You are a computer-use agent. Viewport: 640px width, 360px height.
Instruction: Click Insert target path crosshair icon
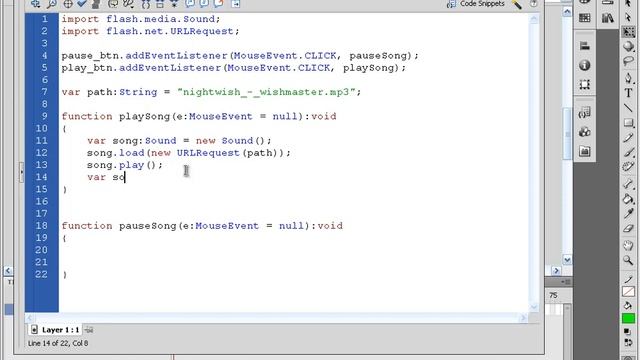click(68, 4)
